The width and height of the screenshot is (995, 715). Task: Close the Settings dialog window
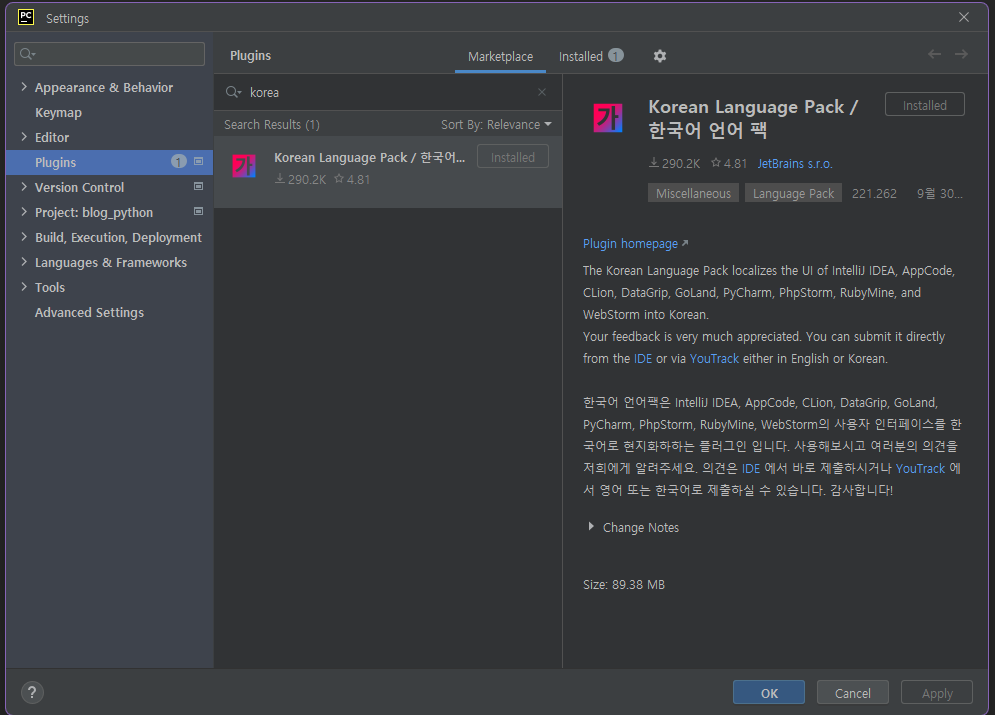coord(964,17)
